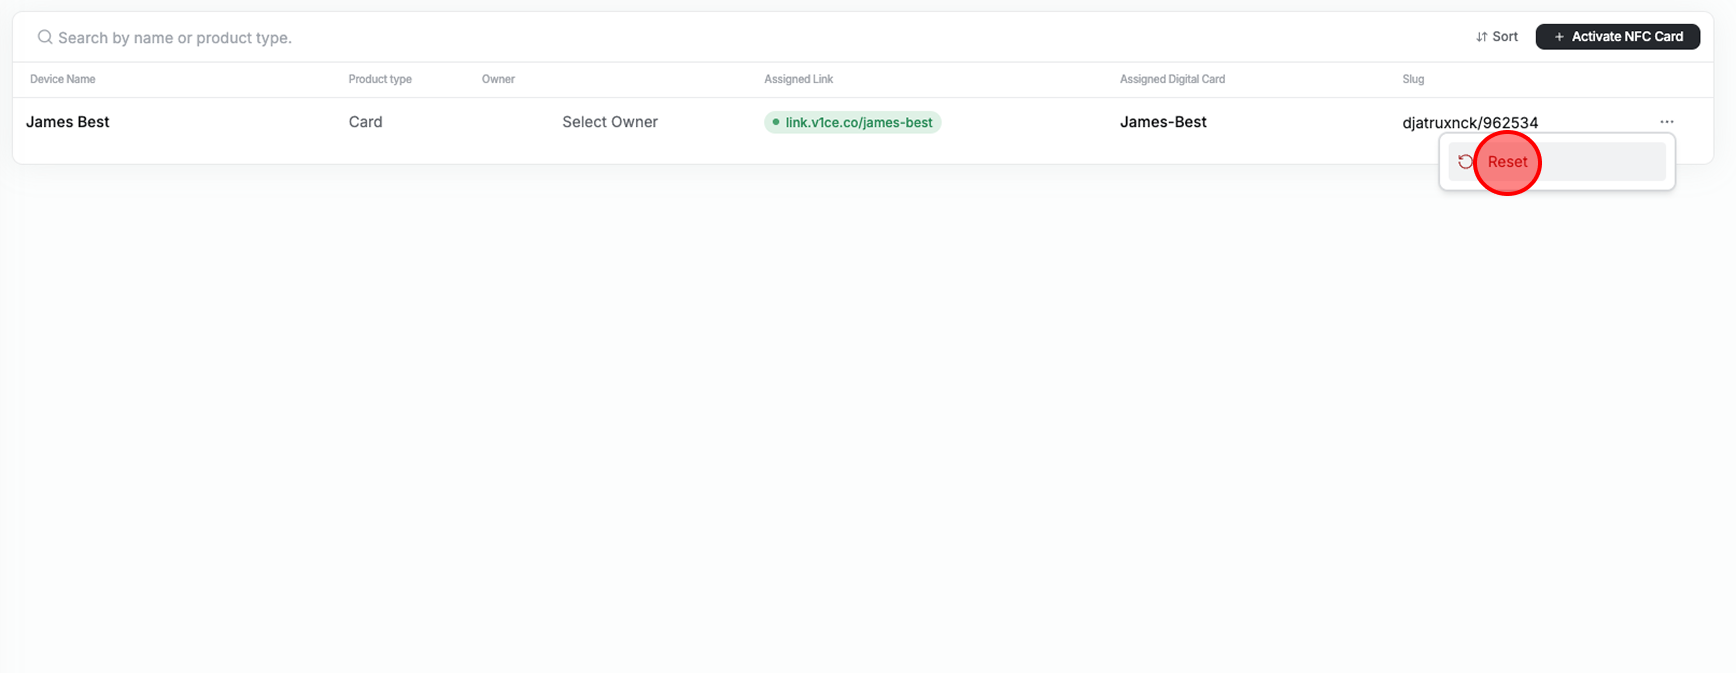Image resolution: width=1736 pixels, height=673 pixels.
Task: Click Activate NFC Card button
Action: coord(1617,37)
